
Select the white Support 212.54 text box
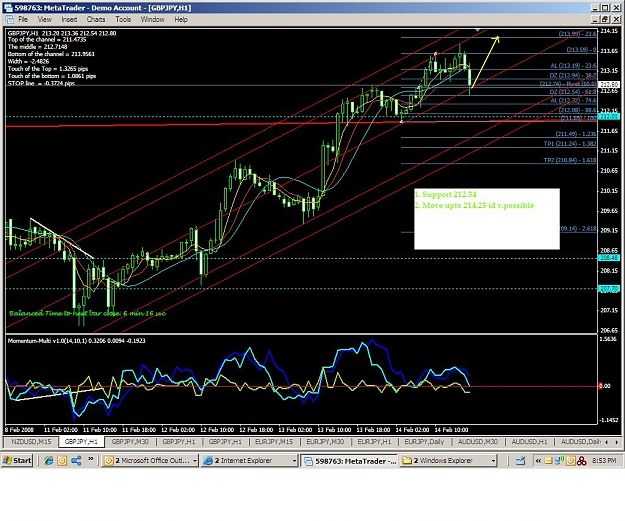(487, 219)
